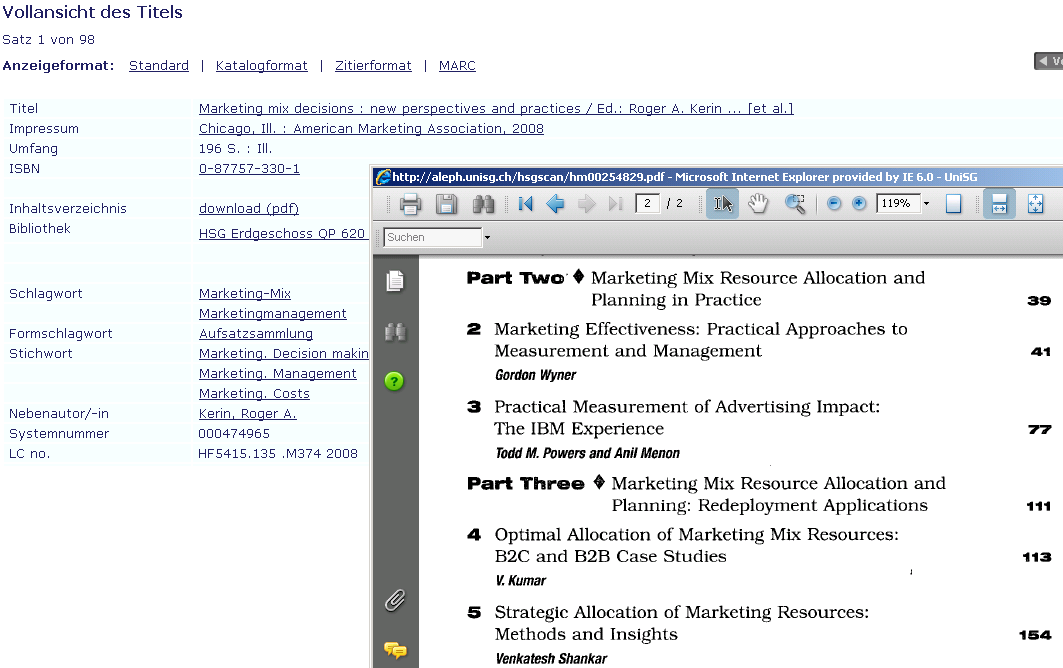Save a copy with the floppy disk icon
1063x668 pixels.
(x=446, y=203)
